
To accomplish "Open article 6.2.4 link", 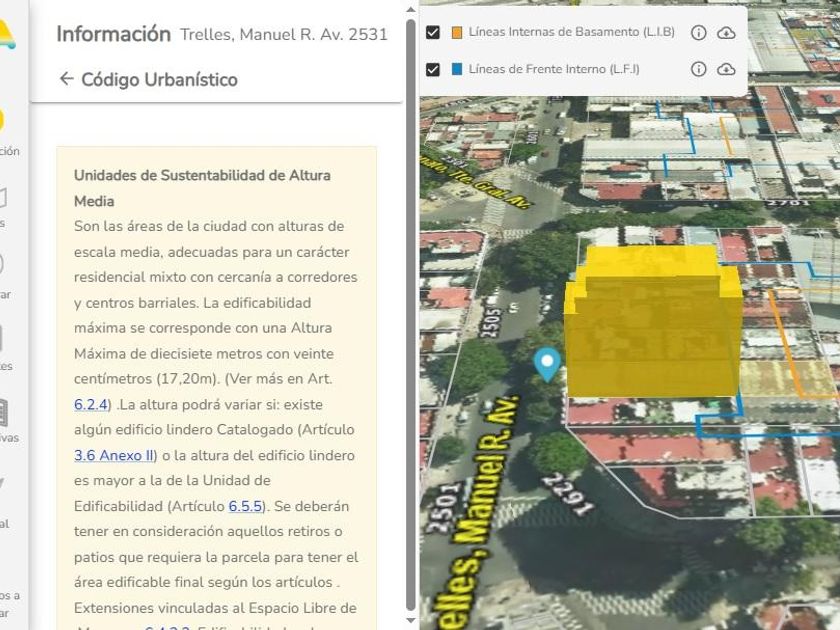I will pos(91,404).
